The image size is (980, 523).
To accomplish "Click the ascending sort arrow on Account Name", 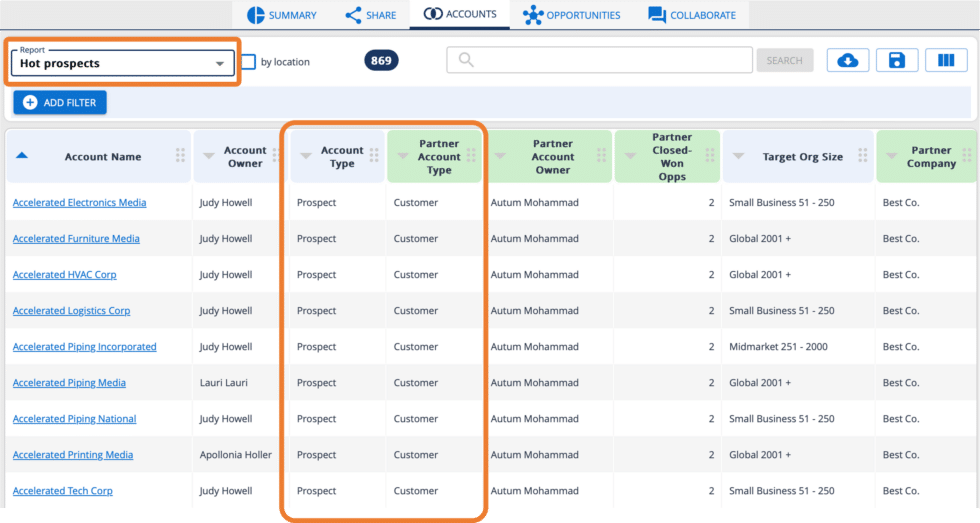I will pyautogui.click(x=22, y=156).
